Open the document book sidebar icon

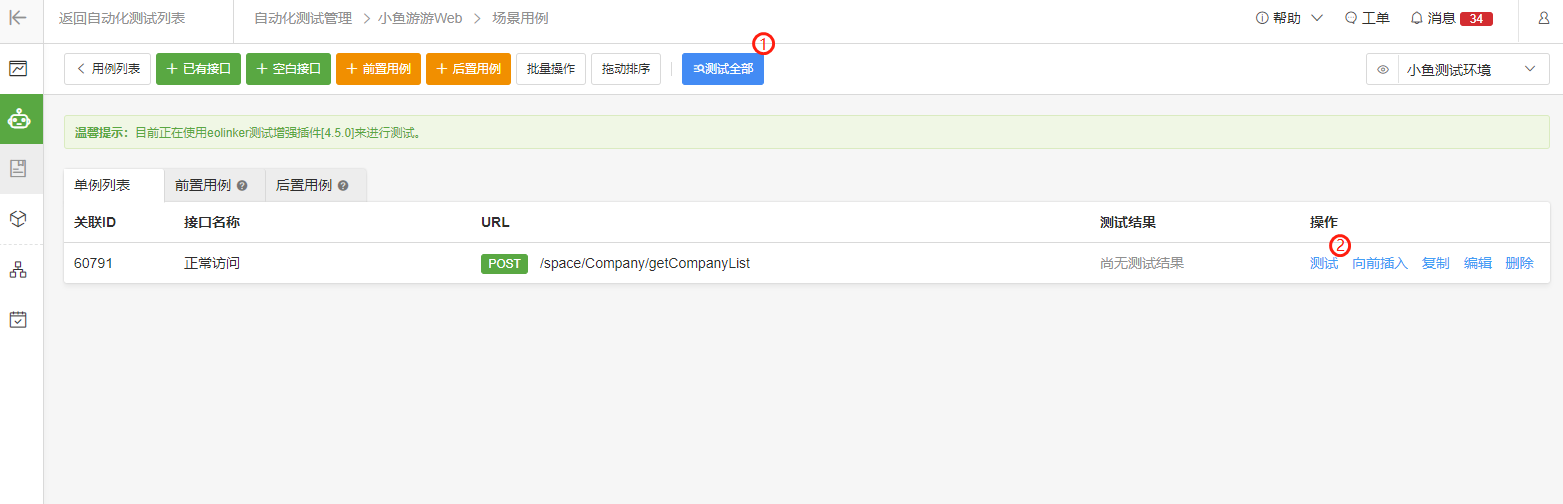(x=18, y=168)
